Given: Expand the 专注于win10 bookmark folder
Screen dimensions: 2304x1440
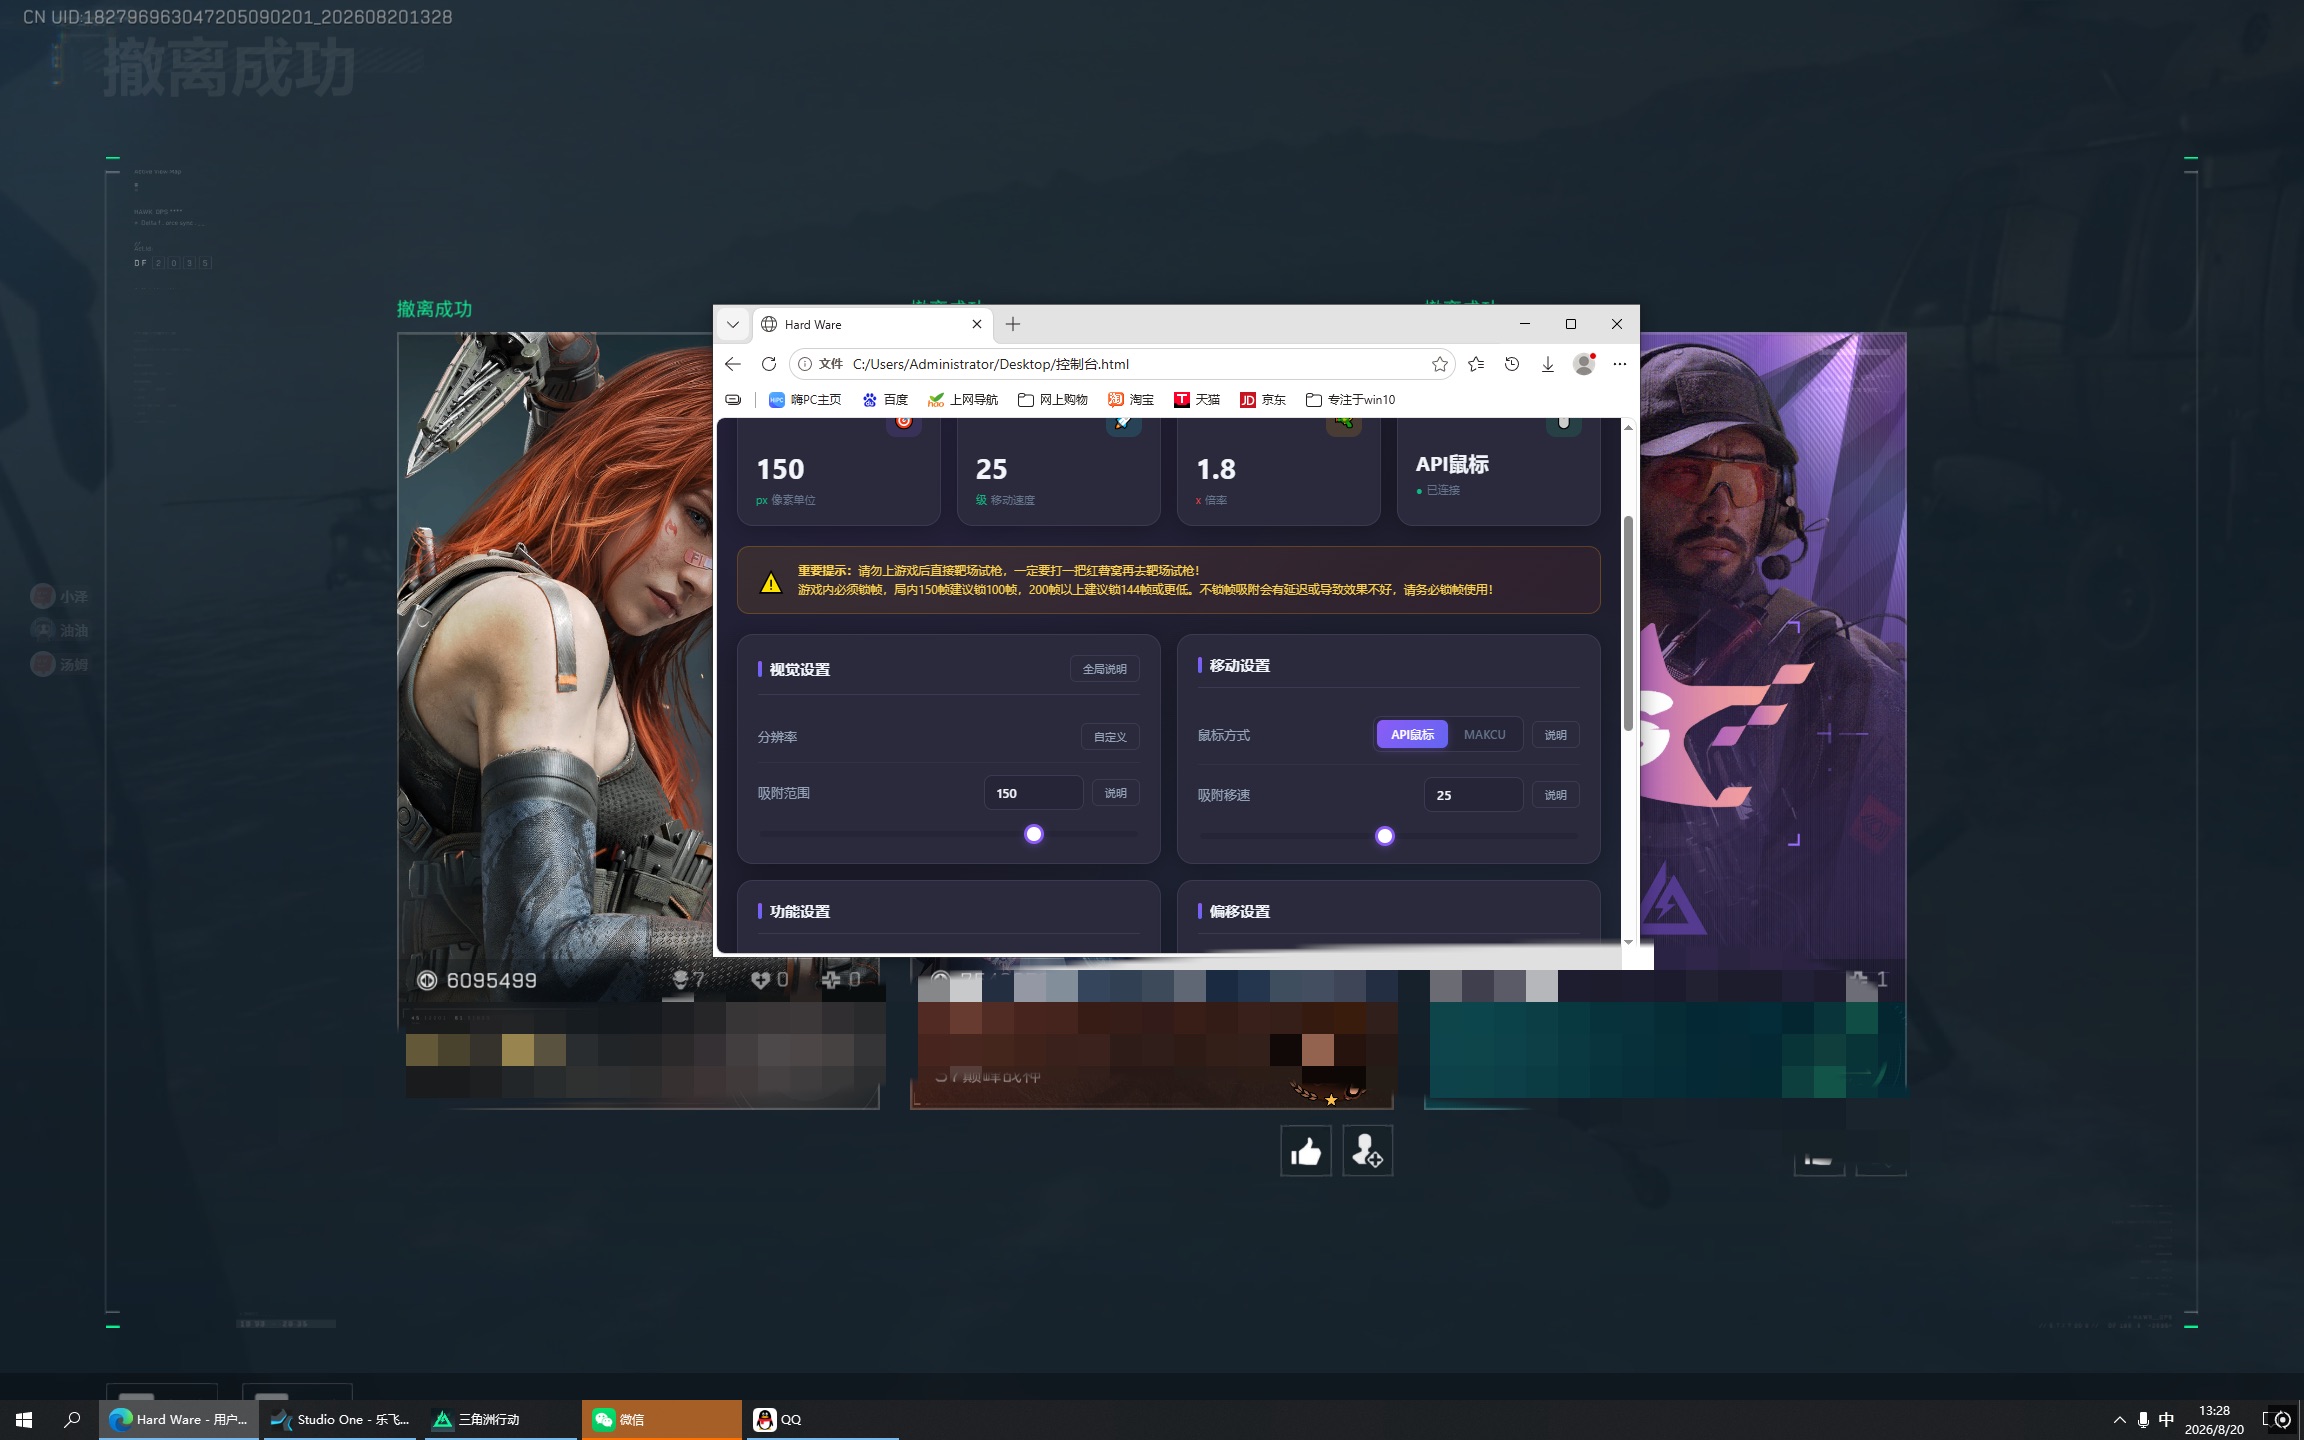Looking at the screenshot, I should 1350,399.
